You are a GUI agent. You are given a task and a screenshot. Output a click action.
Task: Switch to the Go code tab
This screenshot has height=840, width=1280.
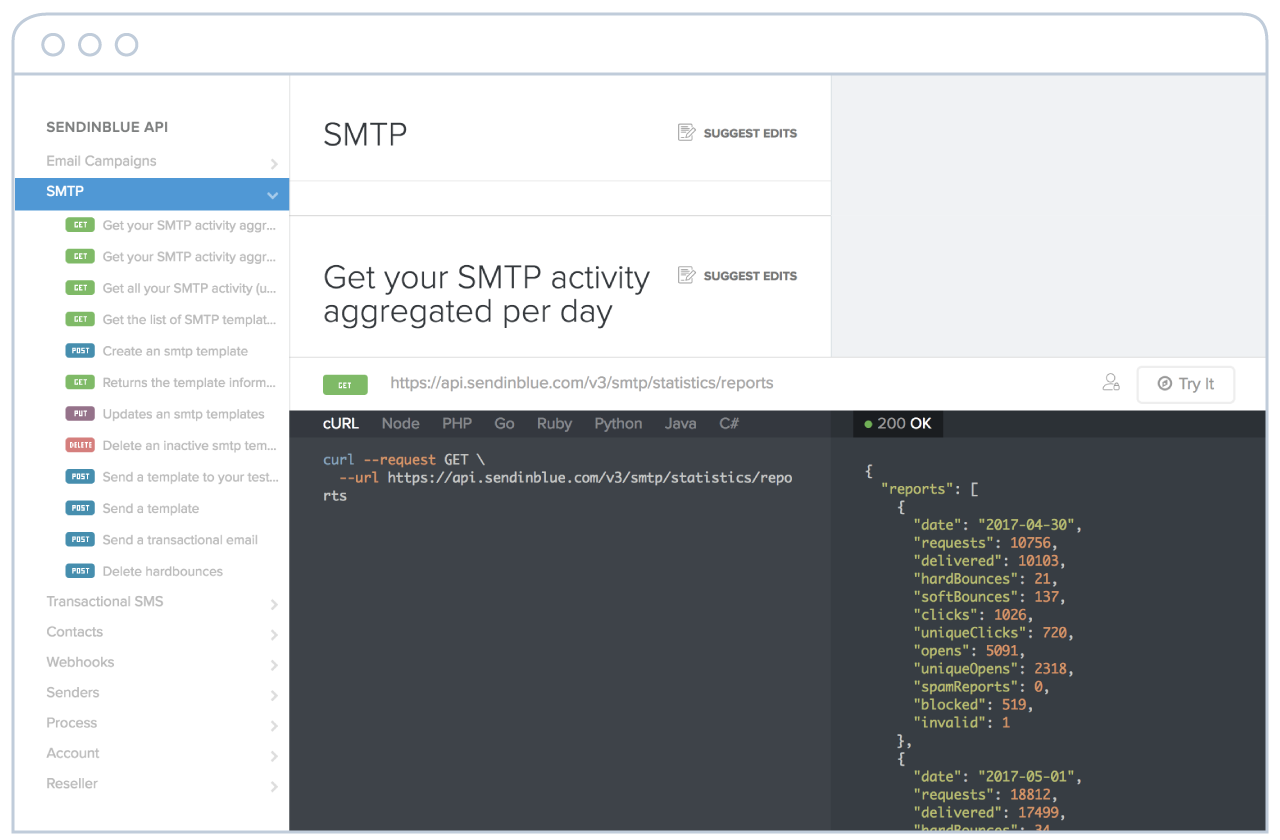[x=504, y=423]
